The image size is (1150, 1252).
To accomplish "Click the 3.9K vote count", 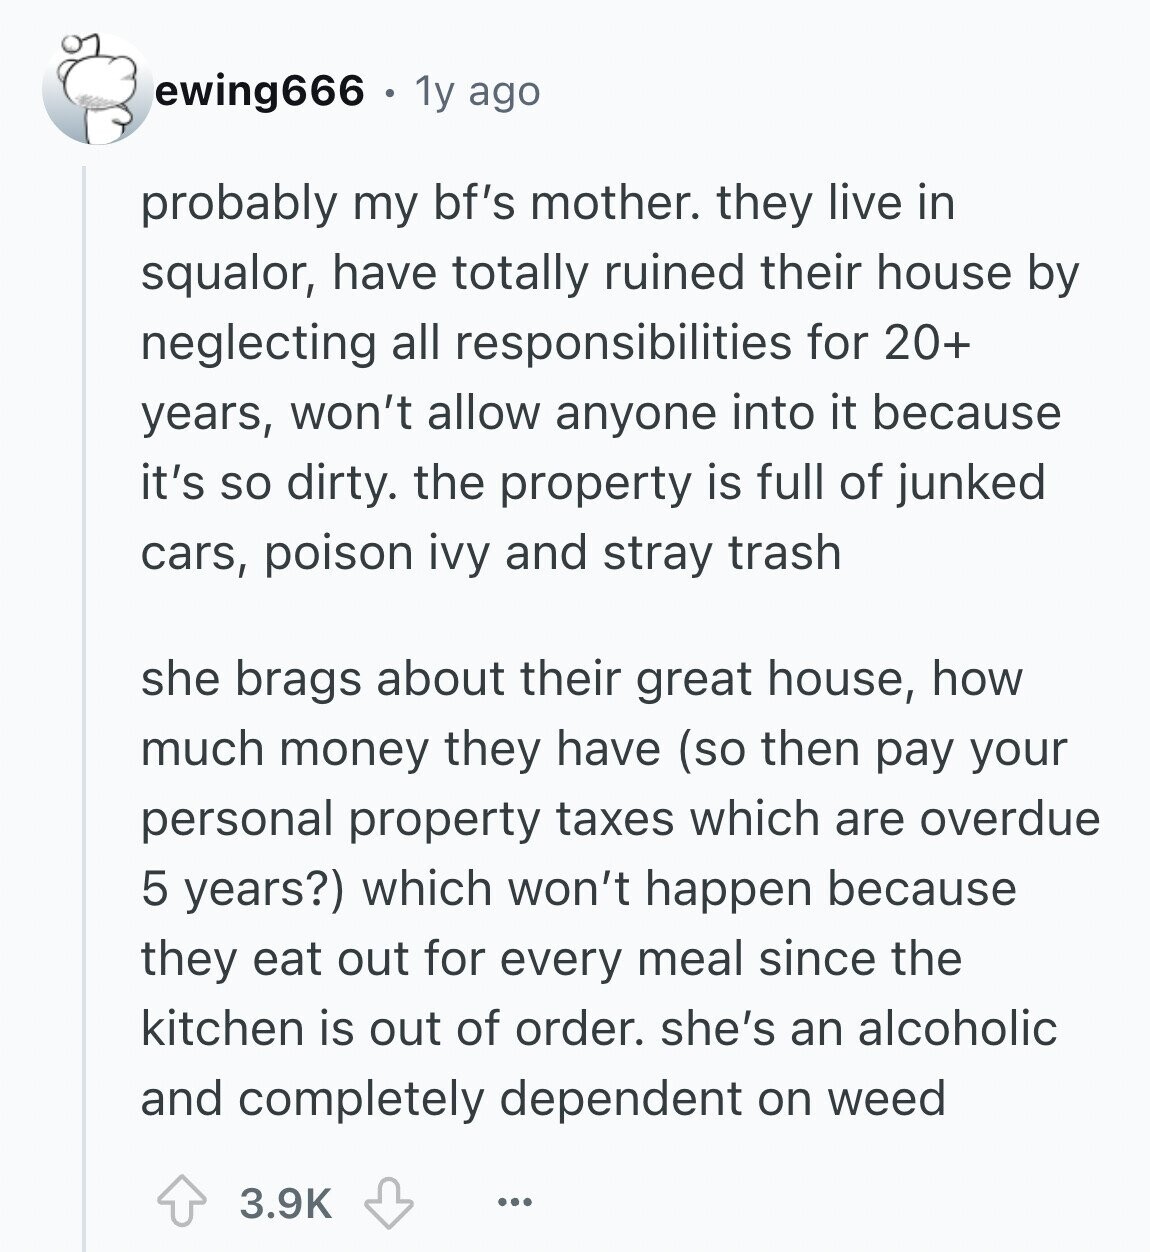I will [286, 1202].
